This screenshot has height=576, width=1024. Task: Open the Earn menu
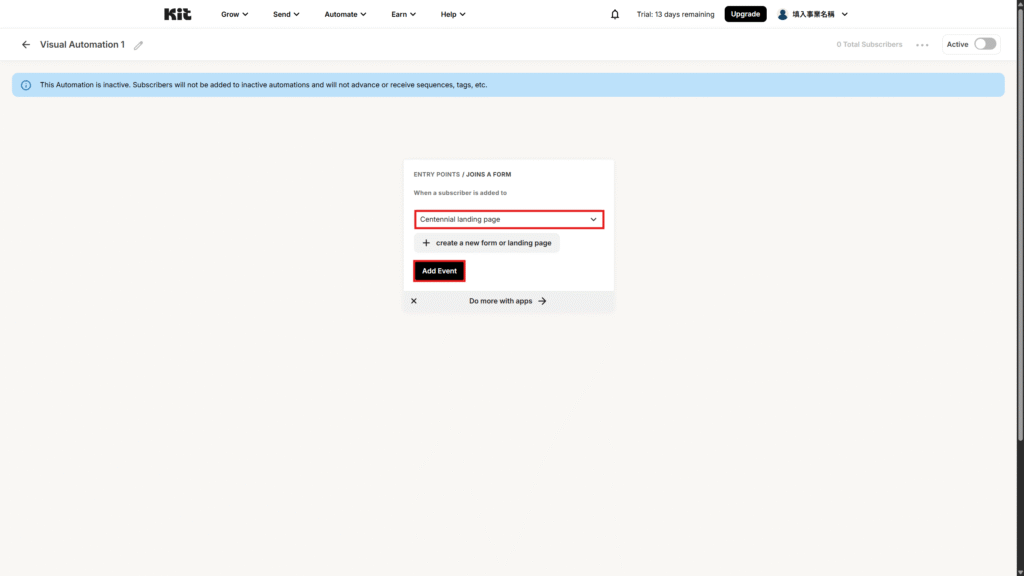[x=403, y=14]
